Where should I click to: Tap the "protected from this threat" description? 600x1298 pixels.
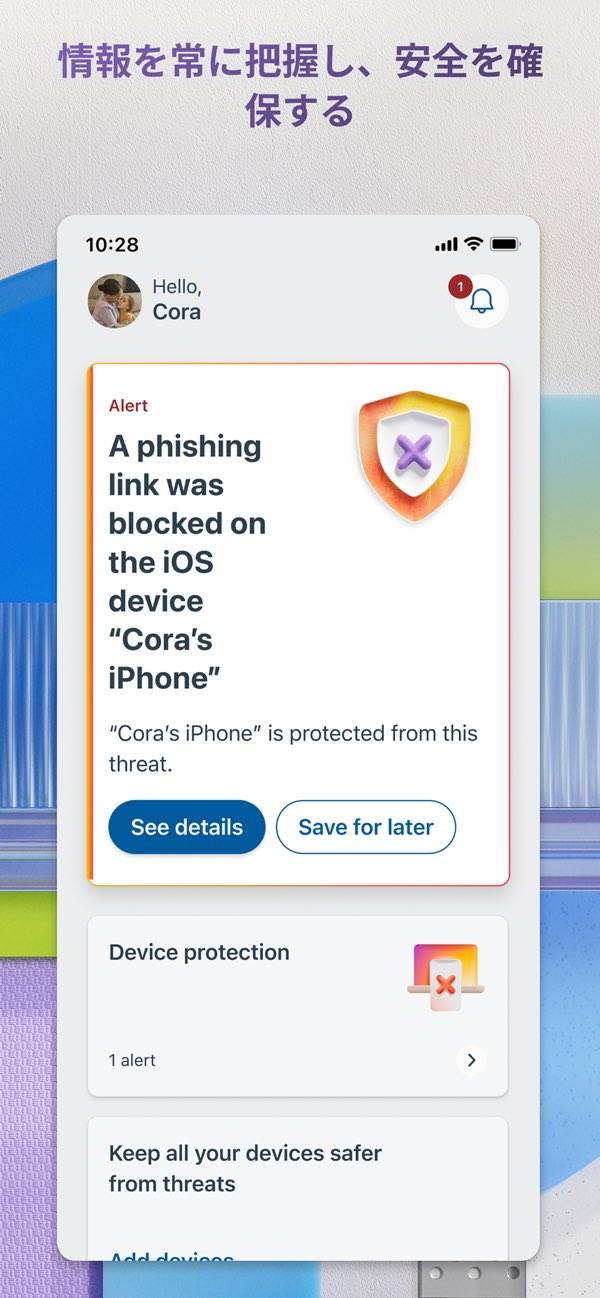[x=293, y=749]
